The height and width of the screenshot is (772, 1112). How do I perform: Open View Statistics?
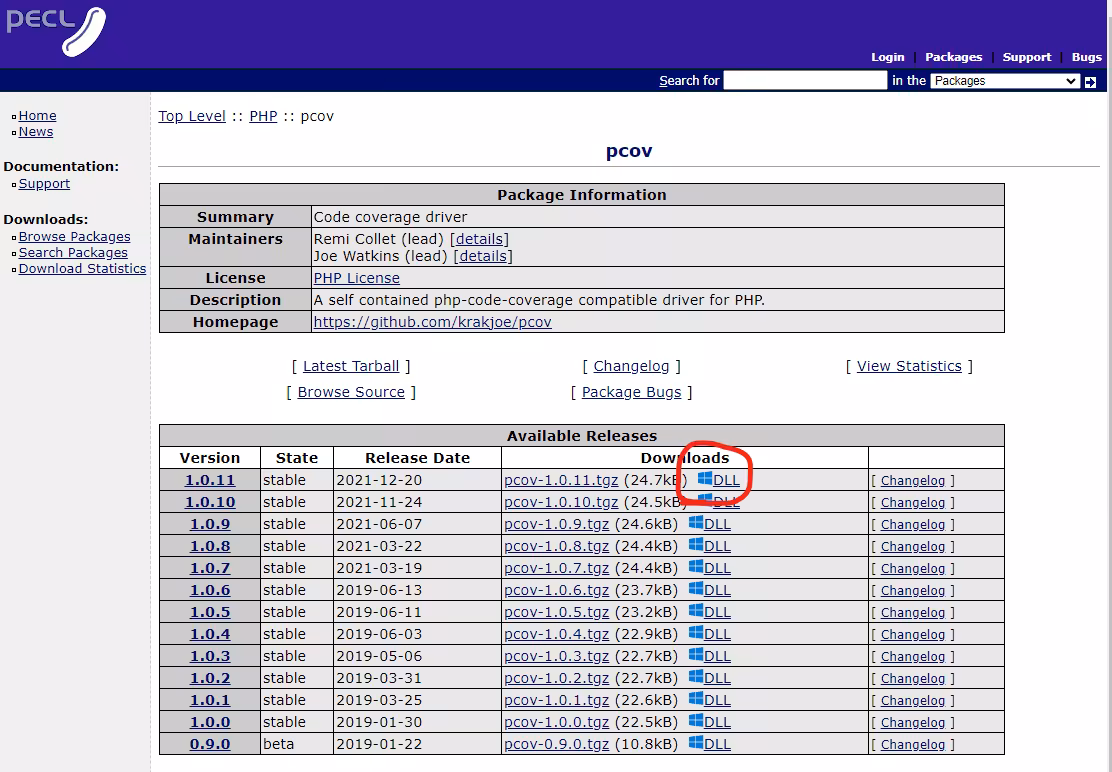coord(909,367)
